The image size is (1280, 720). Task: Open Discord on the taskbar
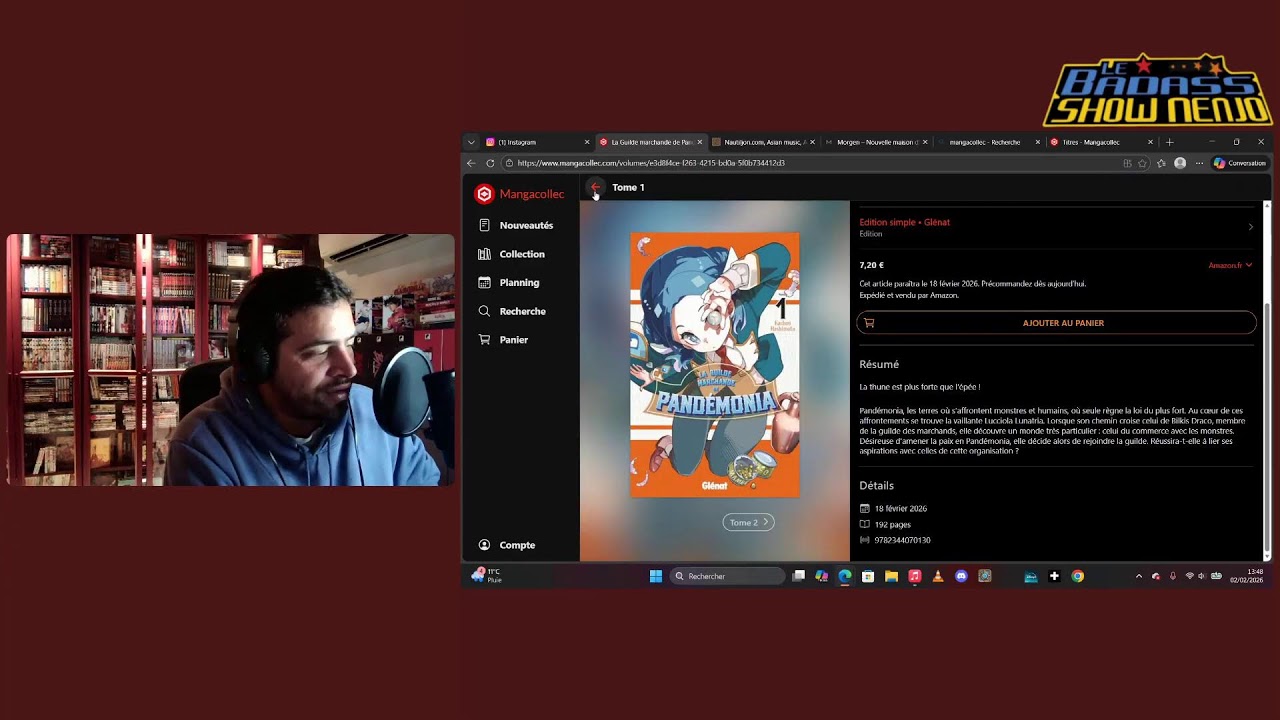[x=961, y=576]
